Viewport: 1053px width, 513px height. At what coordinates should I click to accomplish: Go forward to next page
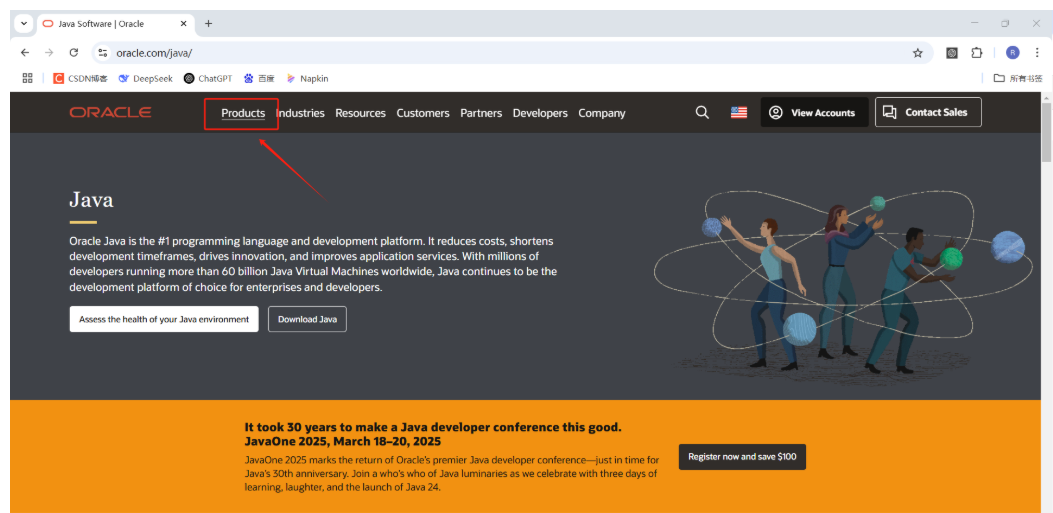(49, 52)
